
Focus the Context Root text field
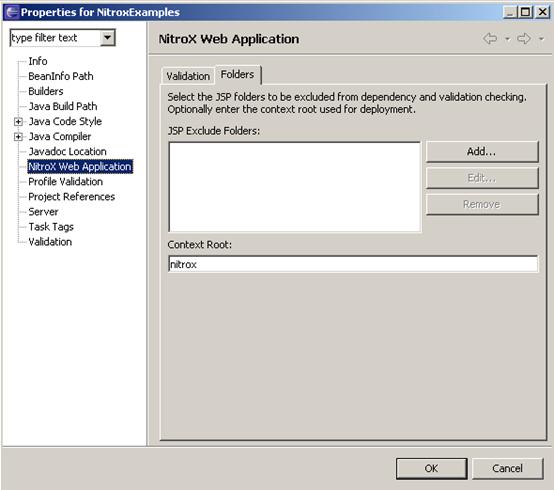(x=353, y=264)
